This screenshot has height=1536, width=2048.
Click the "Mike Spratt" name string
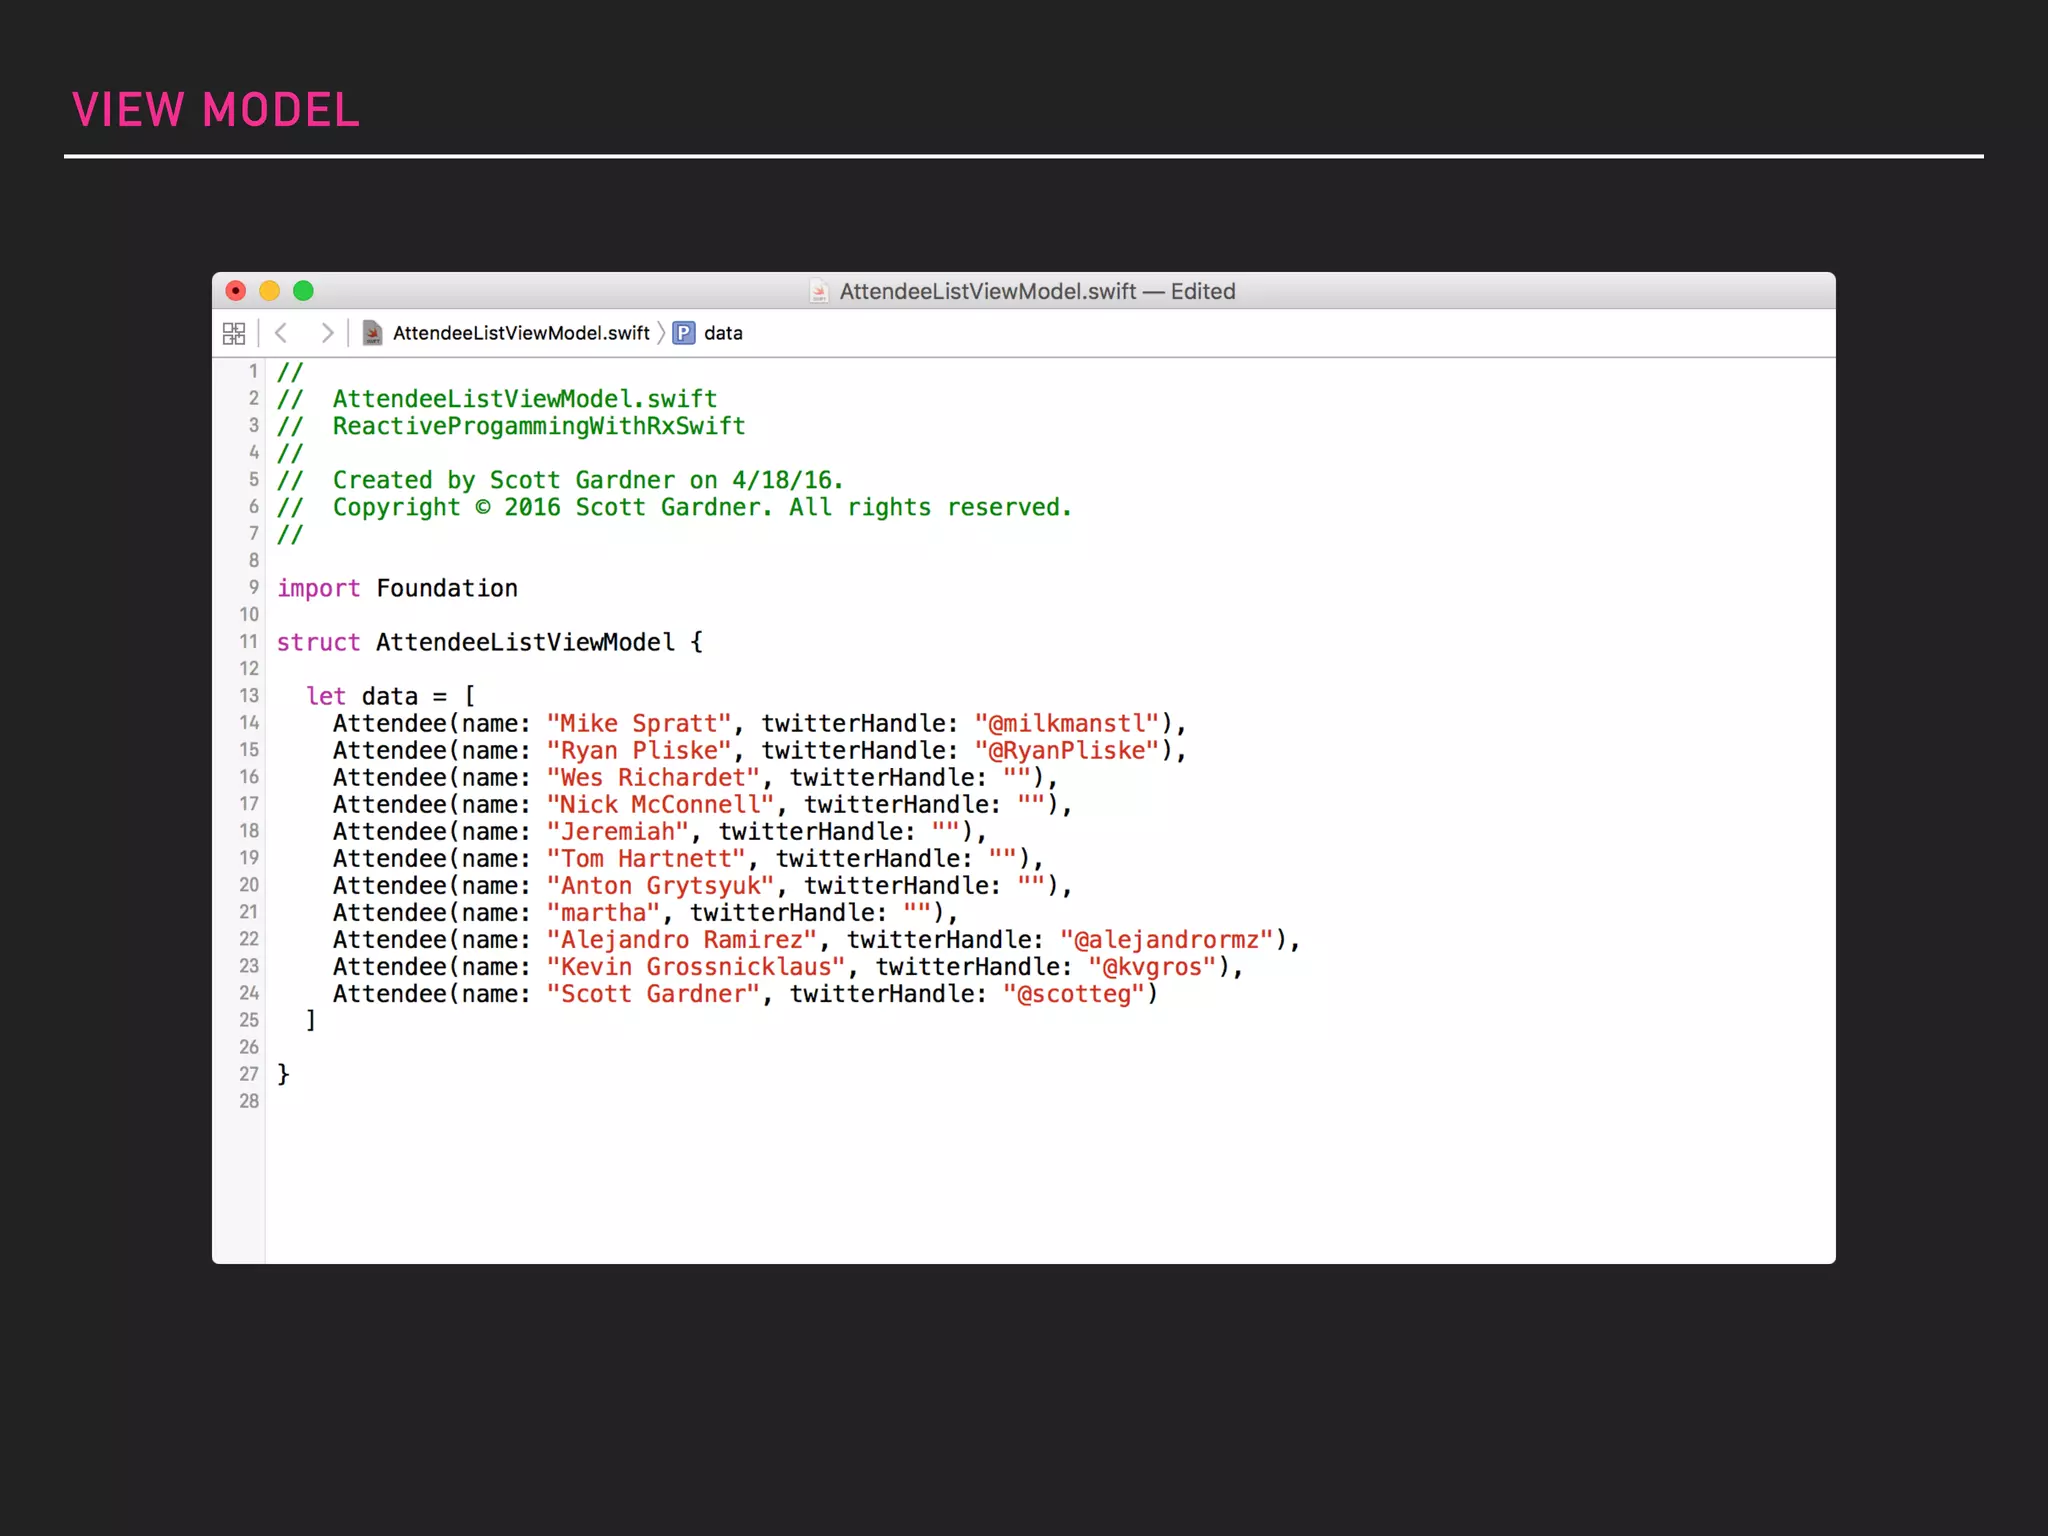pos(639,724)
